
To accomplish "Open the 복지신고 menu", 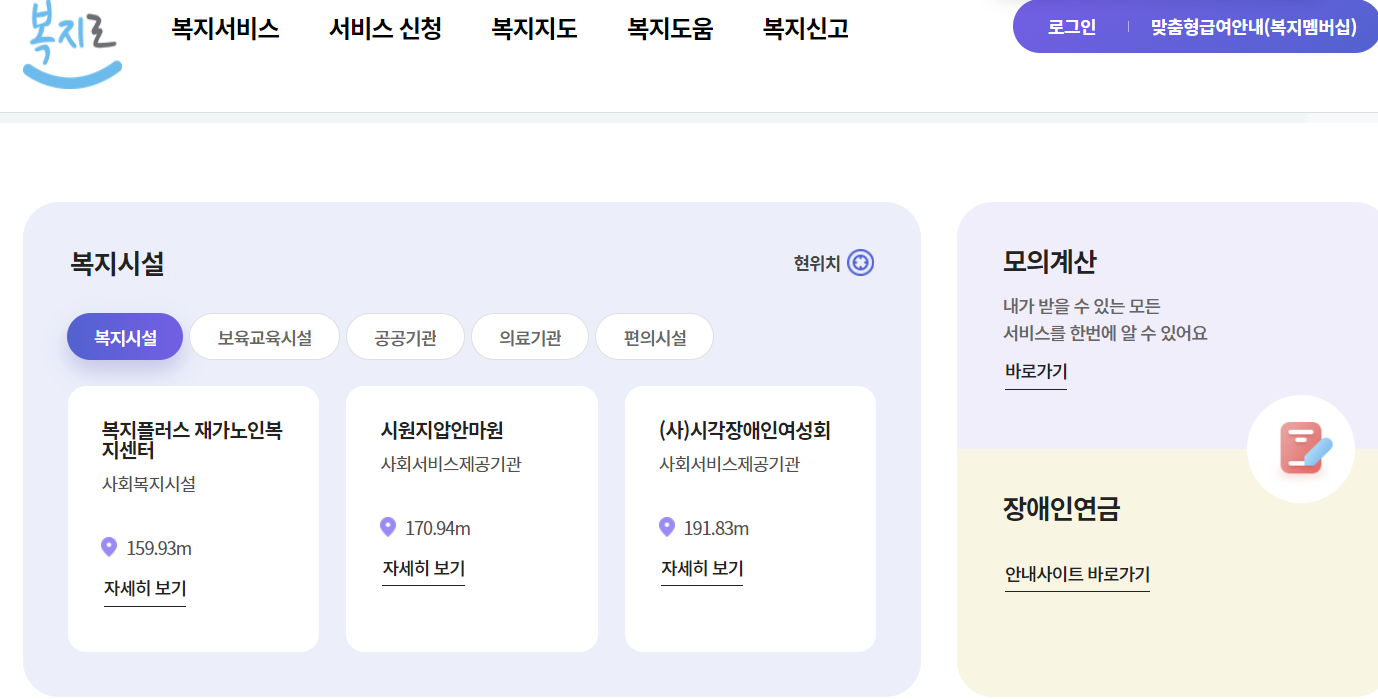I will coord(804,29).
